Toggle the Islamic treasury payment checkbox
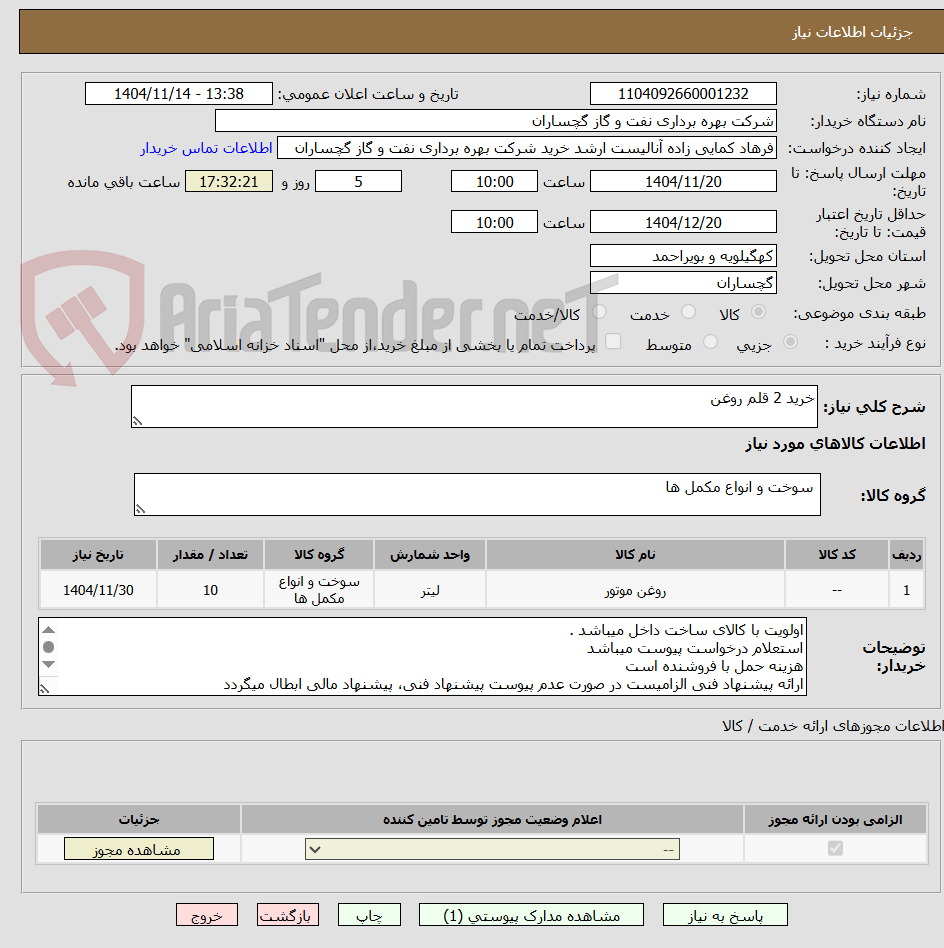 coord(613,342)
